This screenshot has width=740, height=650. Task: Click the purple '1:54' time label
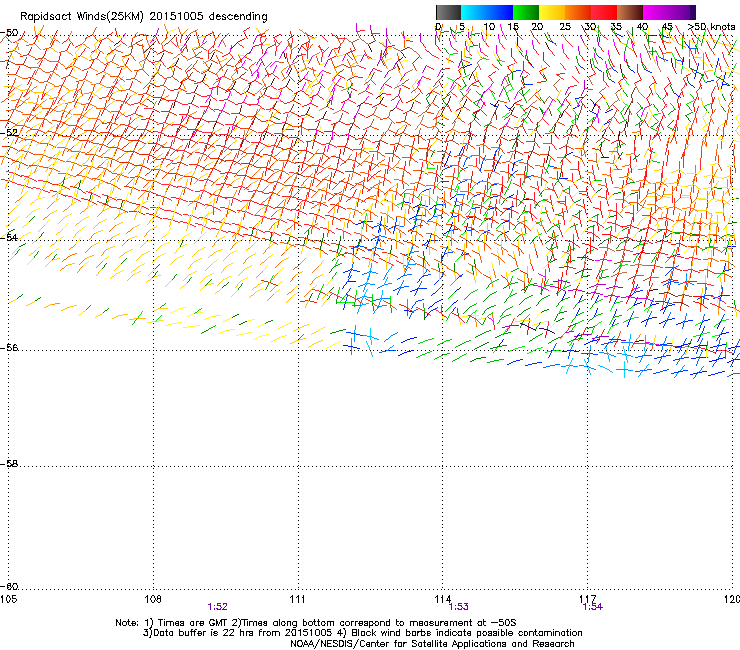click(593, 607)
